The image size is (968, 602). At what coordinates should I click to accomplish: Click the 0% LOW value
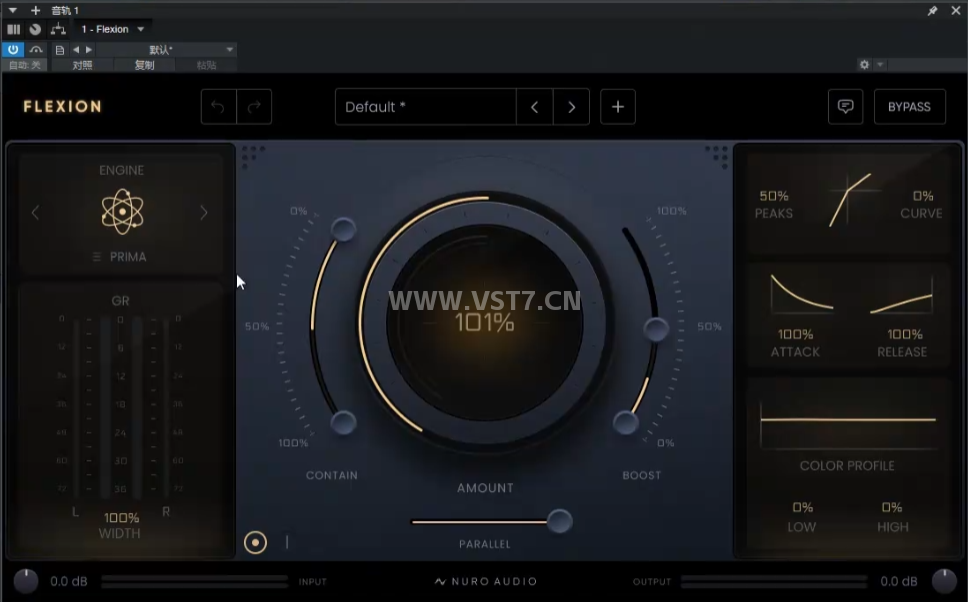(x=802, y=508)
